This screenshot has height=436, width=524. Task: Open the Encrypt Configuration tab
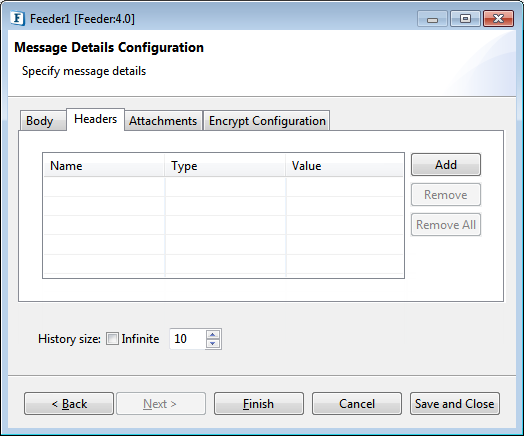[267, 121]
